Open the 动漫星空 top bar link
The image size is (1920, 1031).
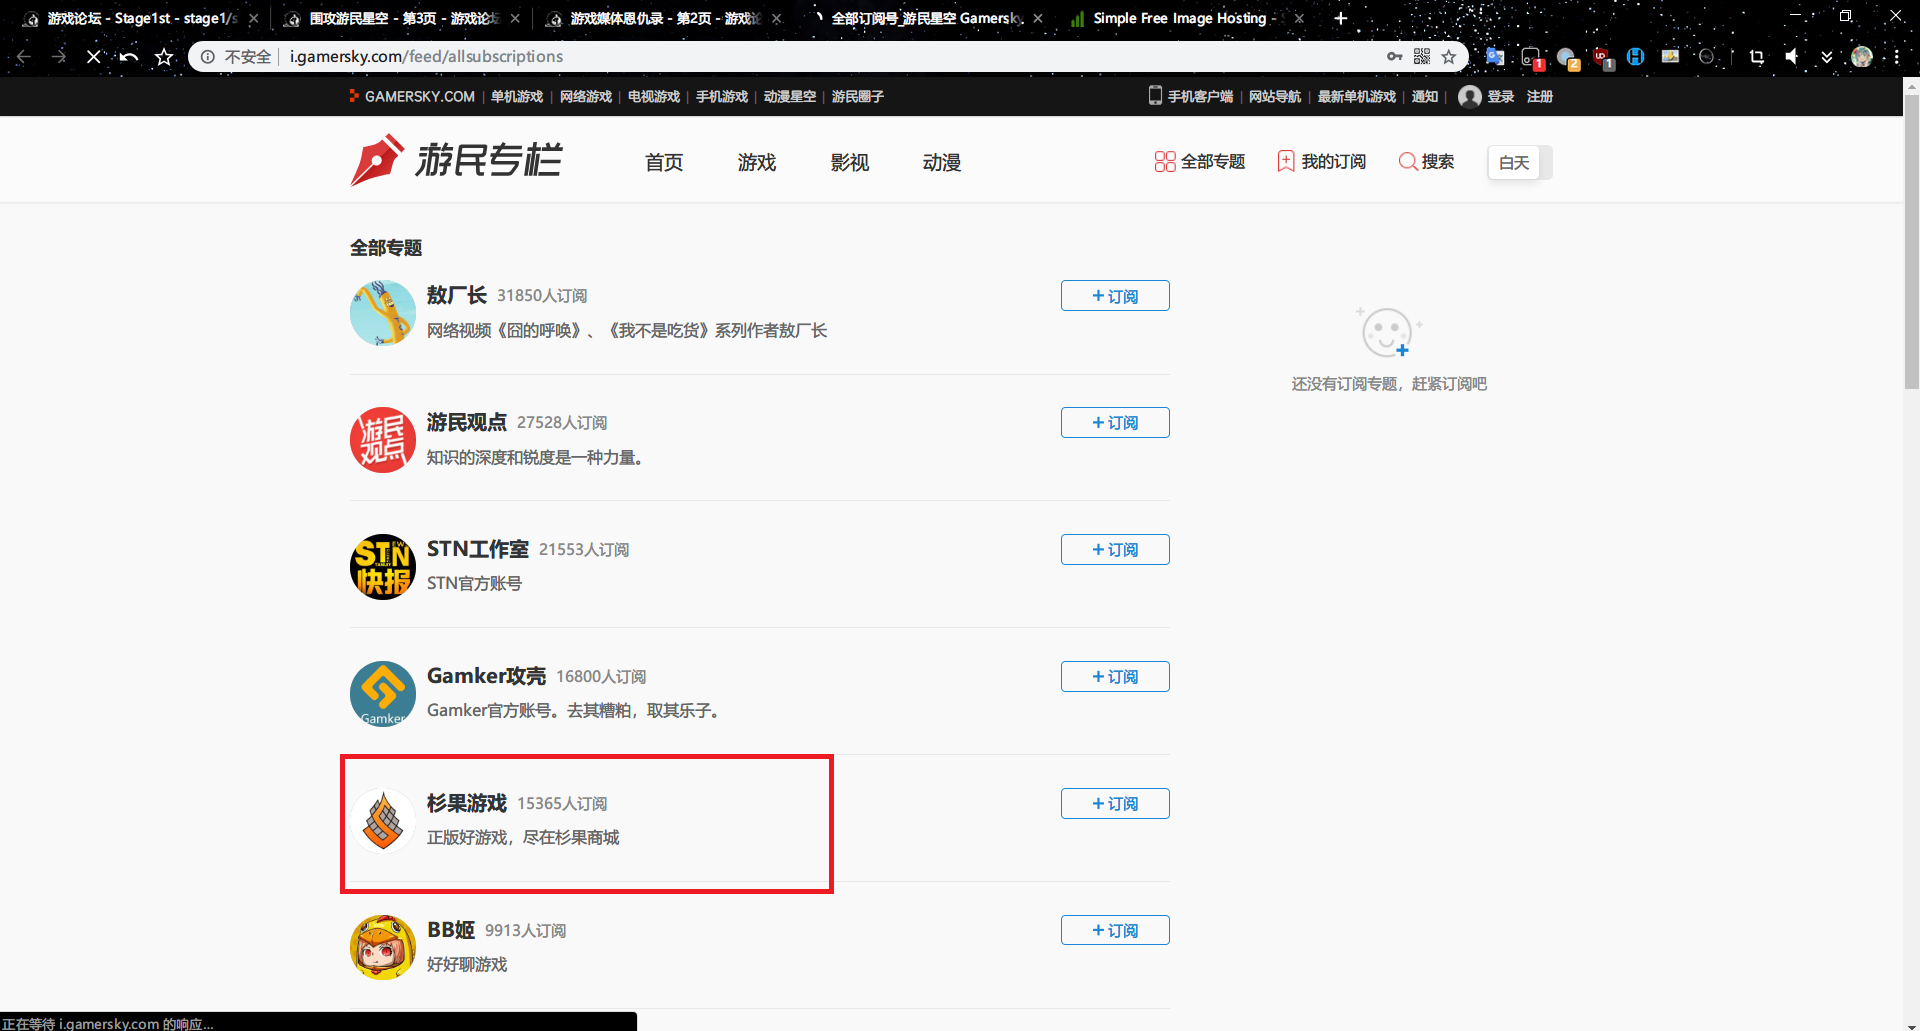(x=790, y=97)
